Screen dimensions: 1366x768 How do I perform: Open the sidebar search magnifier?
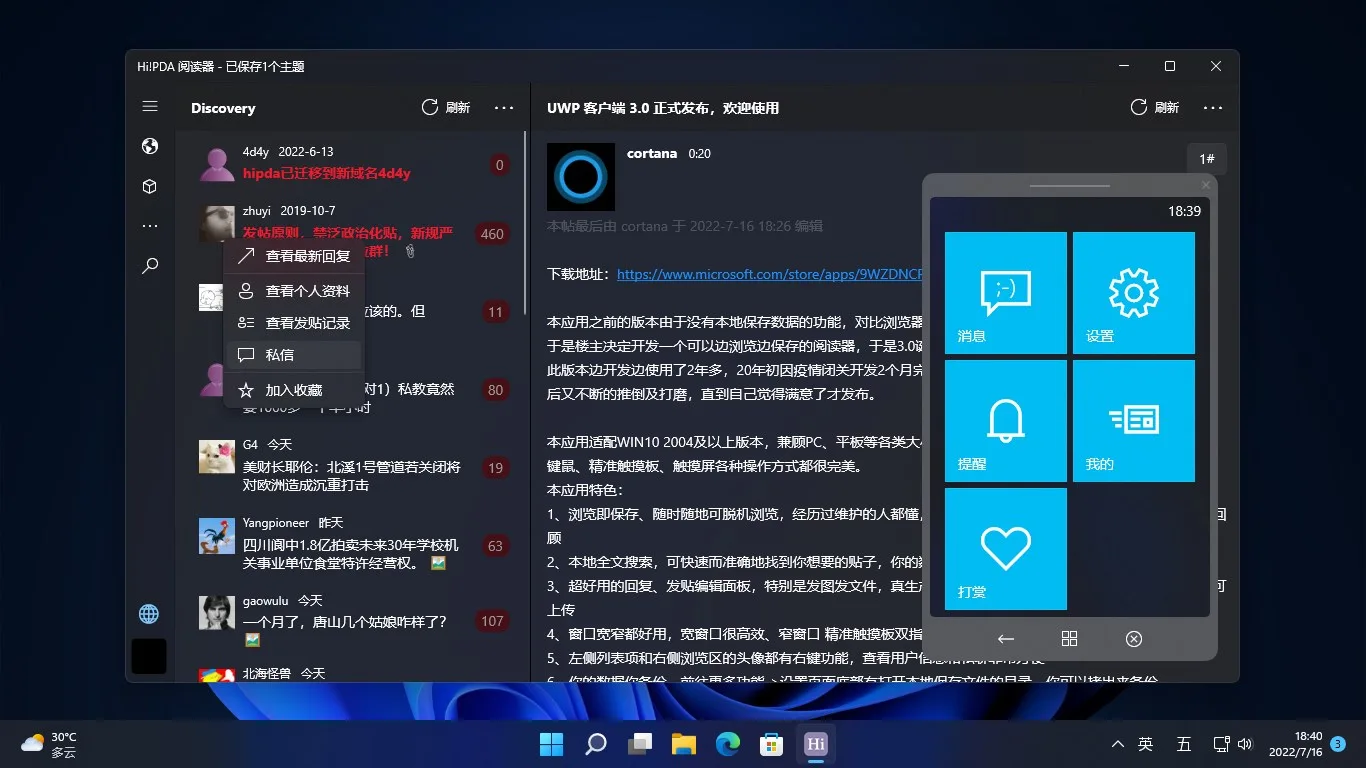[150, 266]
